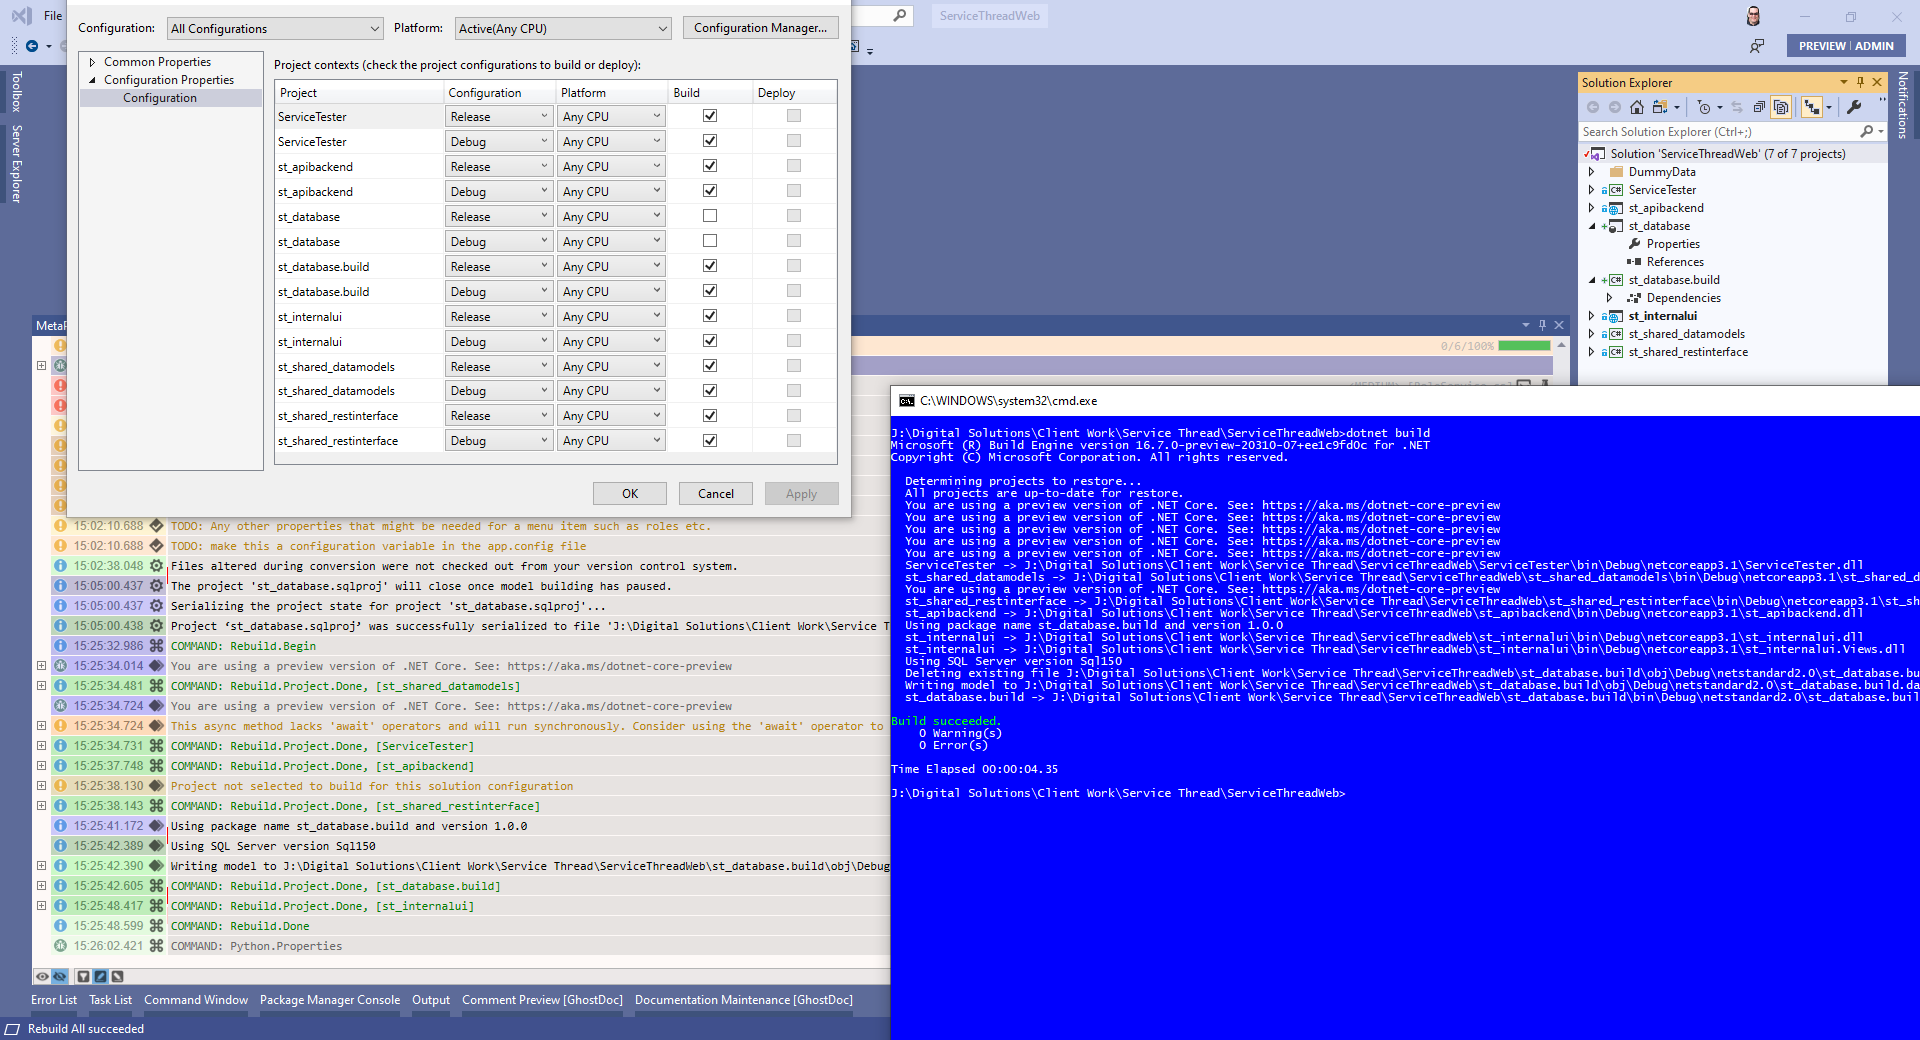Click the Solution Explorer back navigation icon
This screenshot has height=1040, width=1920.
pyautogui.click(x=1592, y=107)
